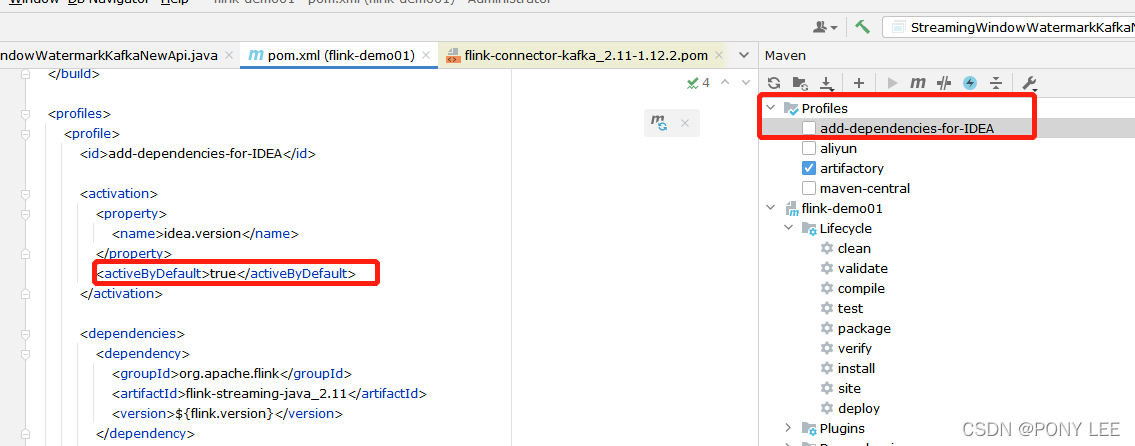Image resolution: width=1135 pixels, height=446 pixels.
Task: Click Generate Sources and Update Folders icon
Action: point(800,83)
